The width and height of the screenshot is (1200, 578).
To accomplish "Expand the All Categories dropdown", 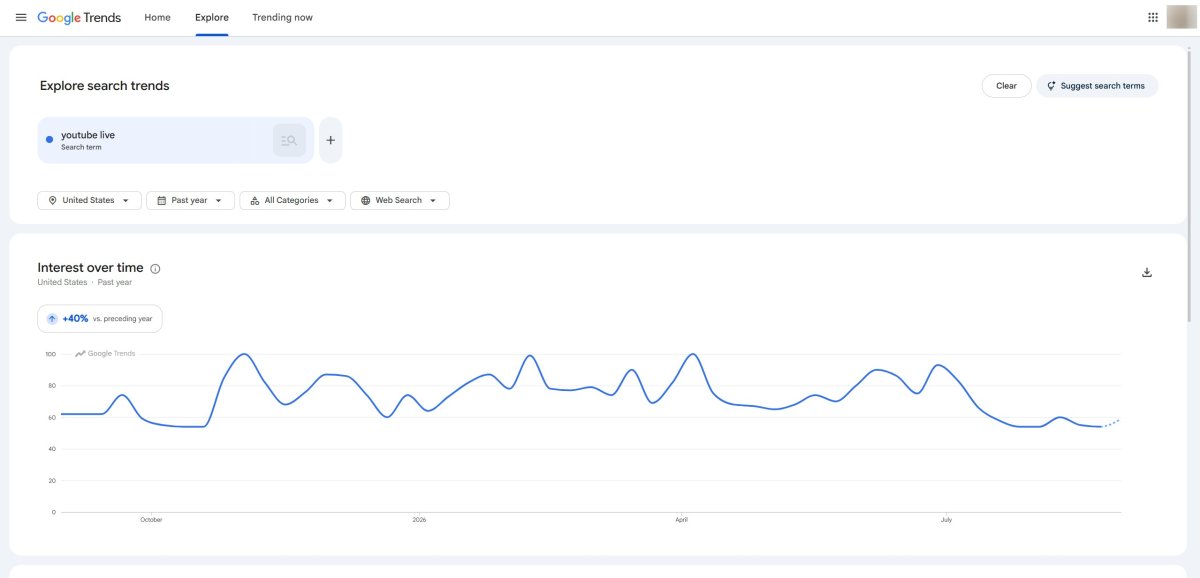I will coord(292,200).
